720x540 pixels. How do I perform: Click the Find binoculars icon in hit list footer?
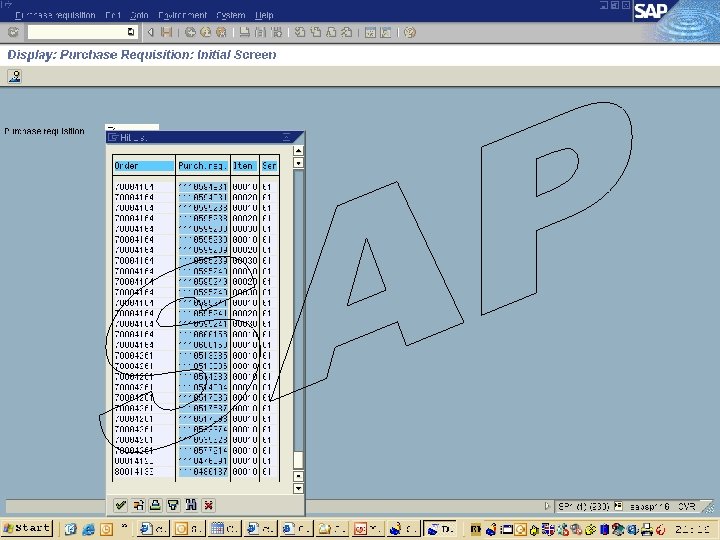(191, 506)
